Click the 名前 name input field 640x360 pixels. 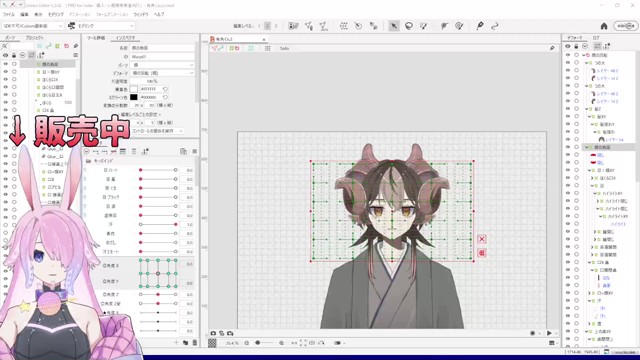[162, 48]
